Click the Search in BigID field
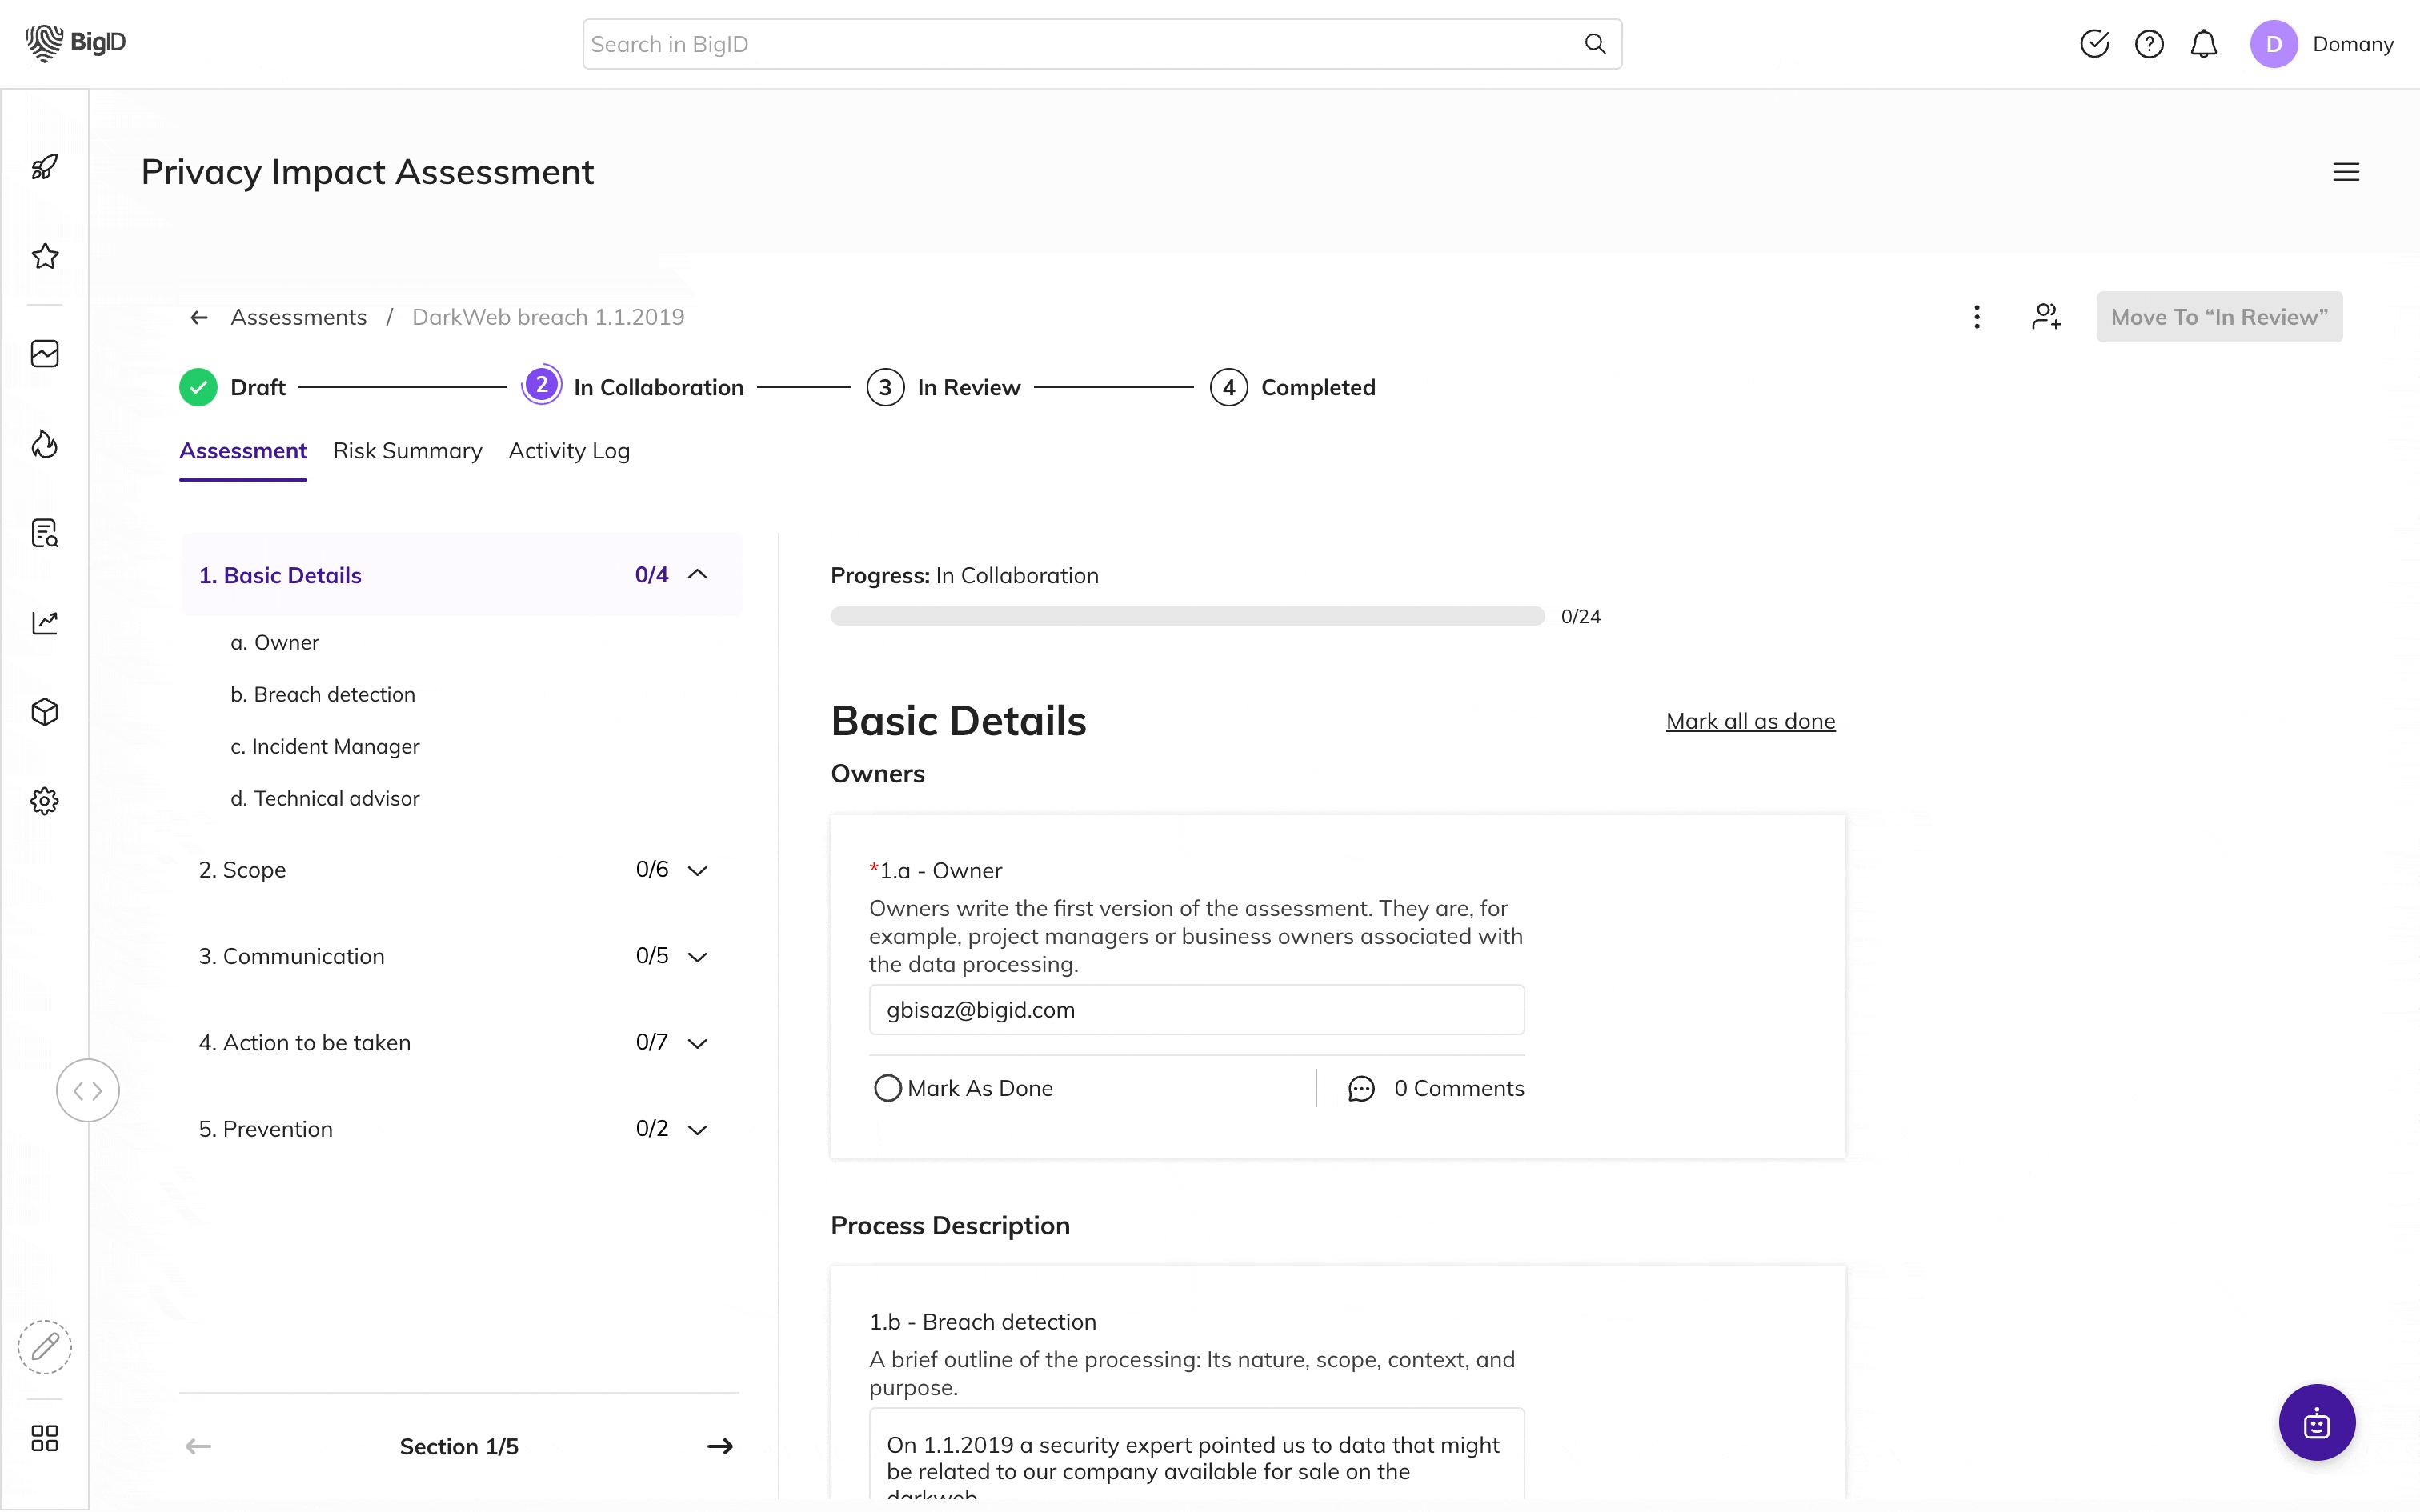Viewport: 2420px width, 1512px height. 1102,44
